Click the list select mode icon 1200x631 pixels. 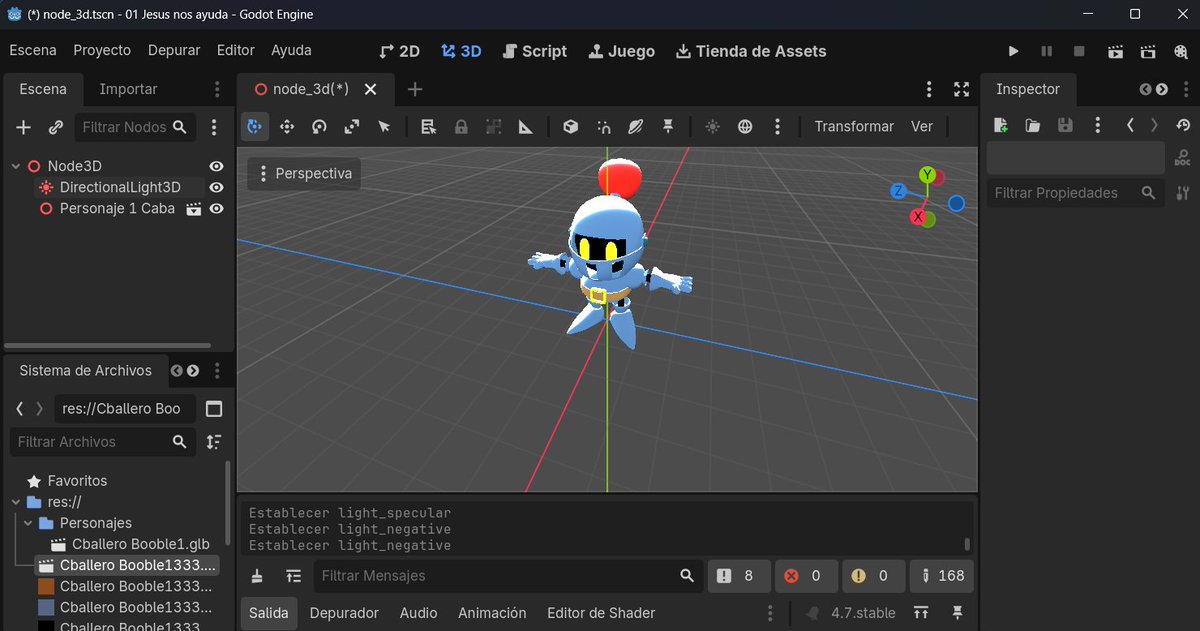click(x=428, y=127)
